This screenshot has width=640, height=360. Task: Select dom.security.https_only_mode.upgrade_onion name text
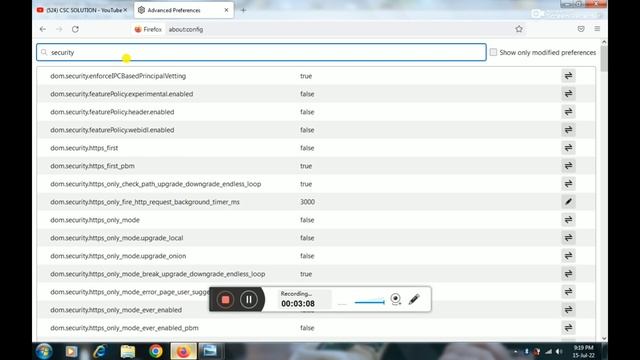[118, 256]
